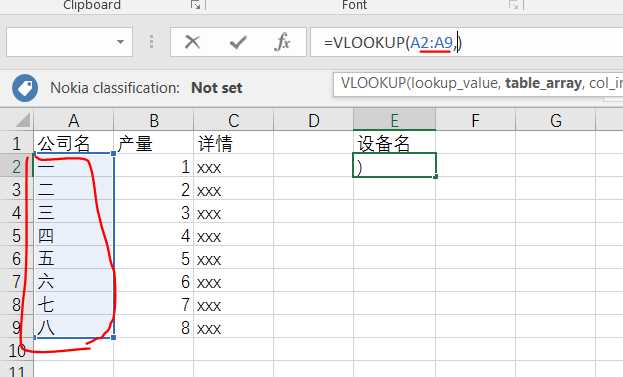Screen dimensions: 623x377
Task: Click xxx cell in row 2
Action: (234, 166)
